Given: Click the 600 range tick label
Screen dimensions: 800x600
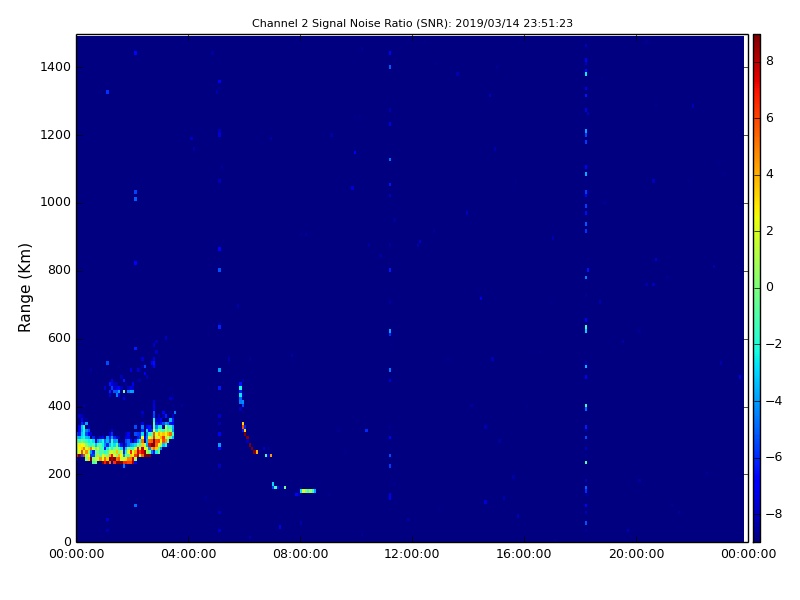Looking at the screenshot, I should (x=59, y=338).
